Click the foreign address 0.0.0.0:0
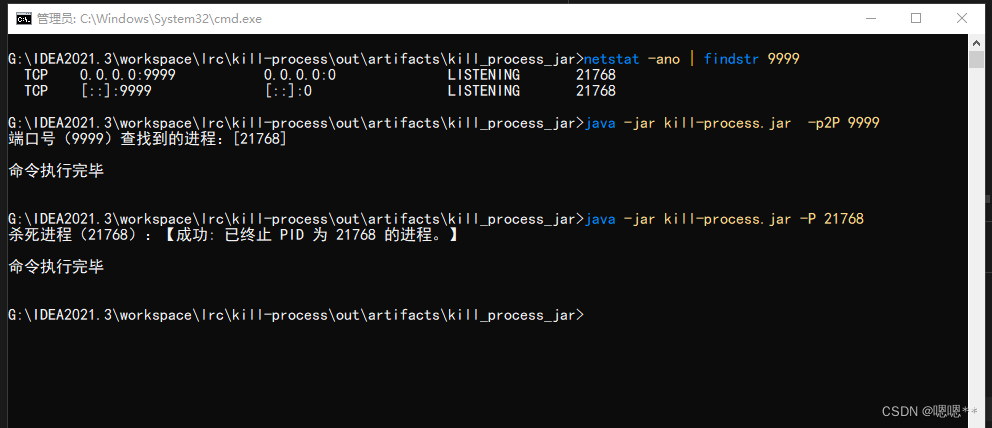This screenshot has width=992, height=428. tap(299, 75)
